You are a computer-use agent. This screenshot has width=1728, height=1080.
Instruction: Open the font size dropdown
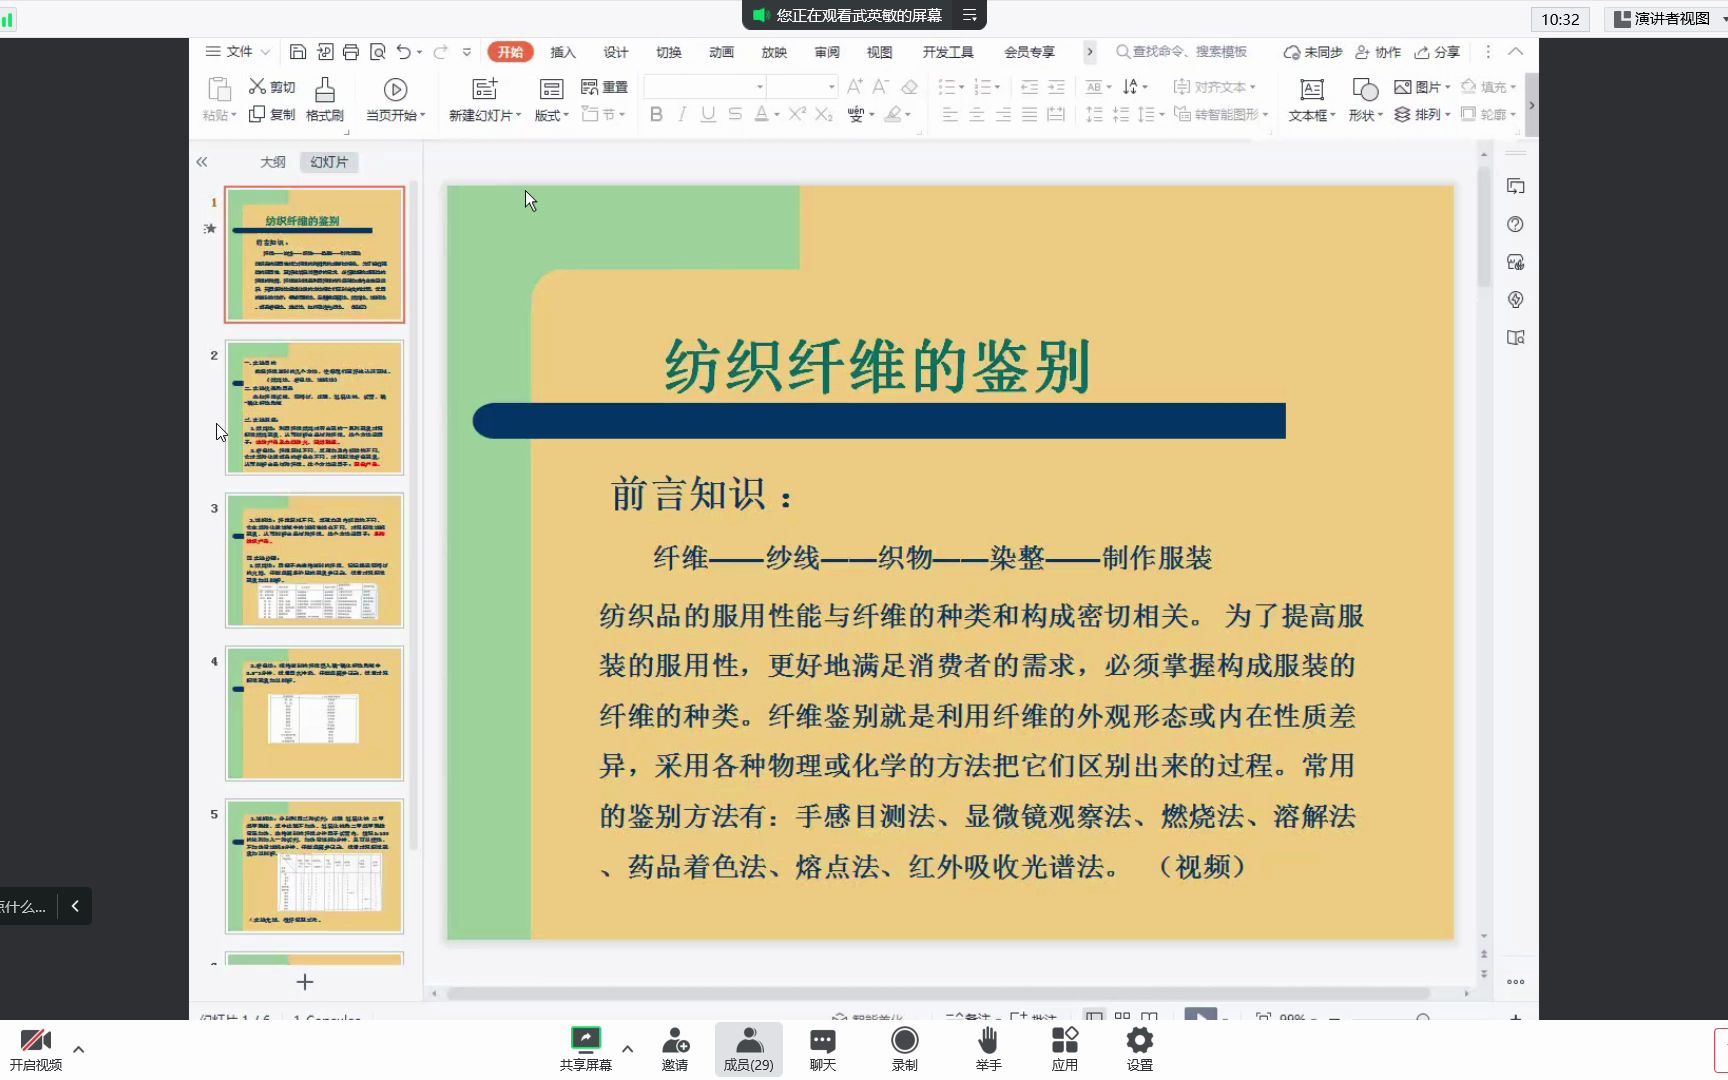click(x=831, y=87)
